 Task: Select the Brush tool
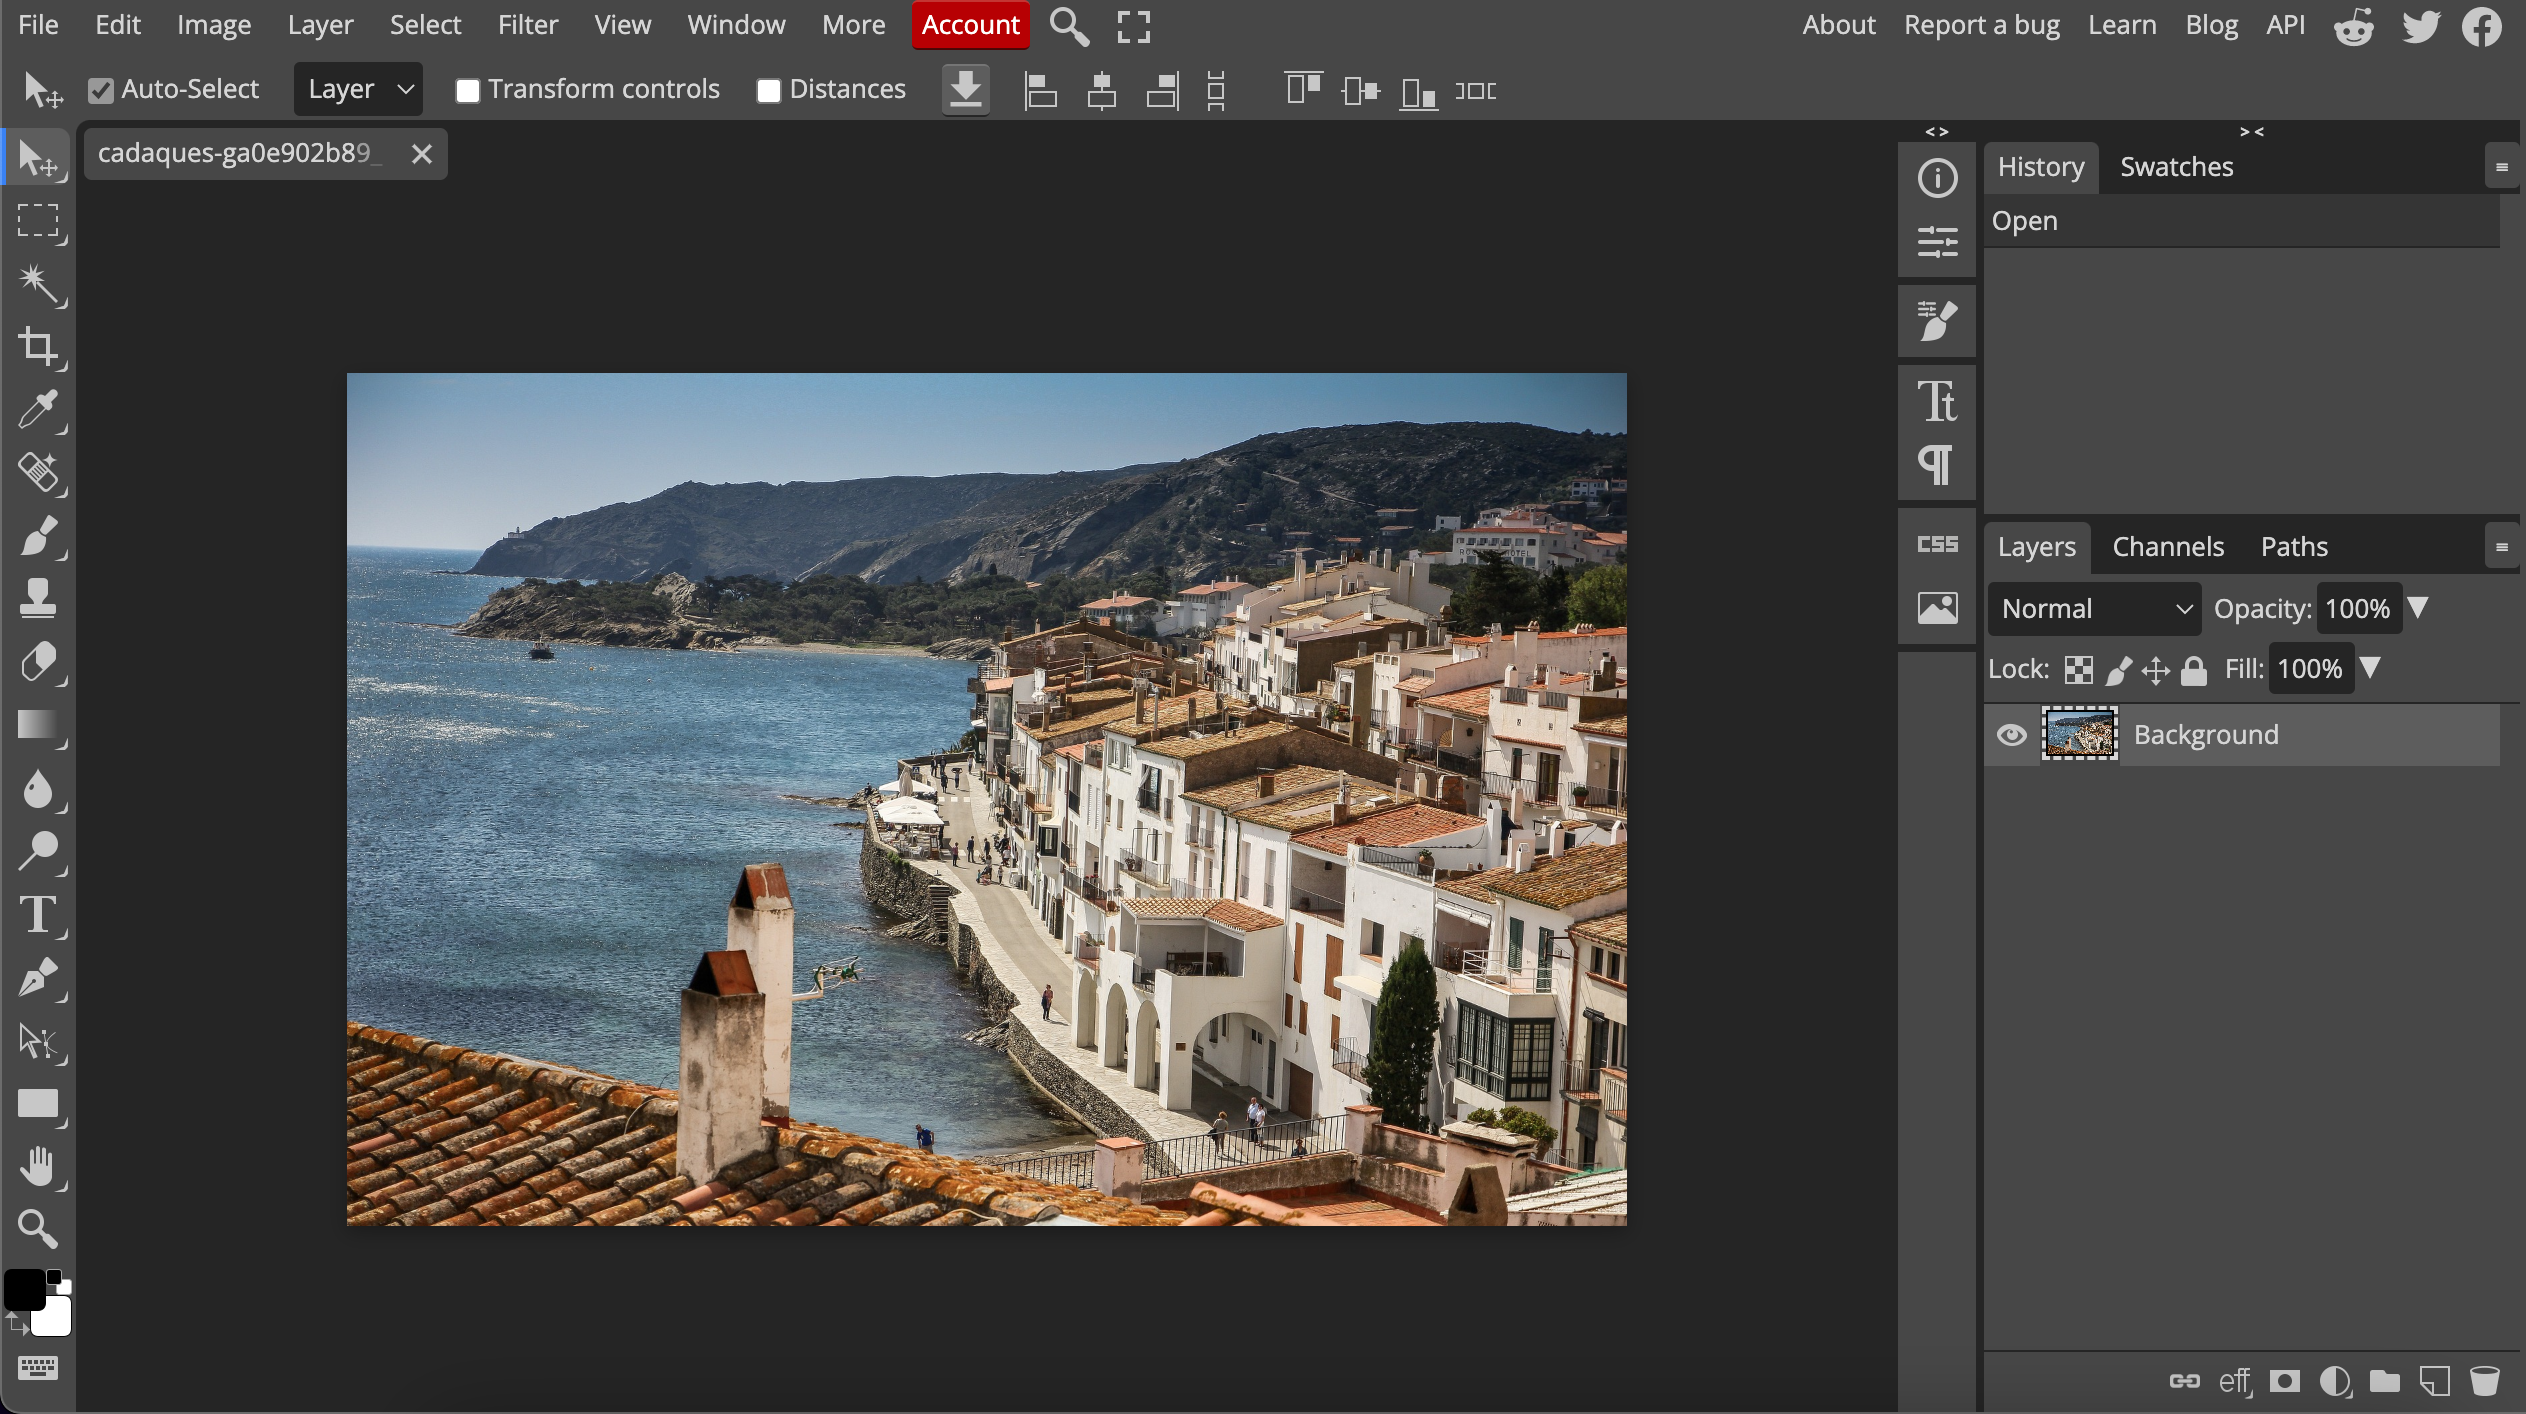coord(38,536)
